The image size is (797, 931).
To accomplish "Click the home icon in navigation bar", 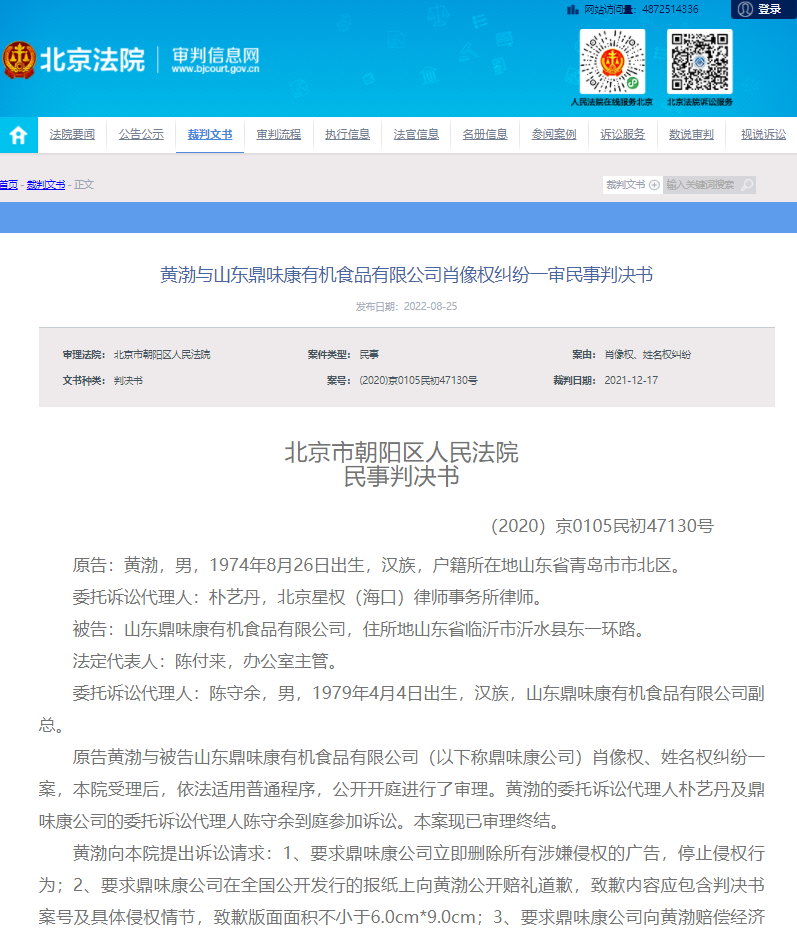I will tap(18, 135).
